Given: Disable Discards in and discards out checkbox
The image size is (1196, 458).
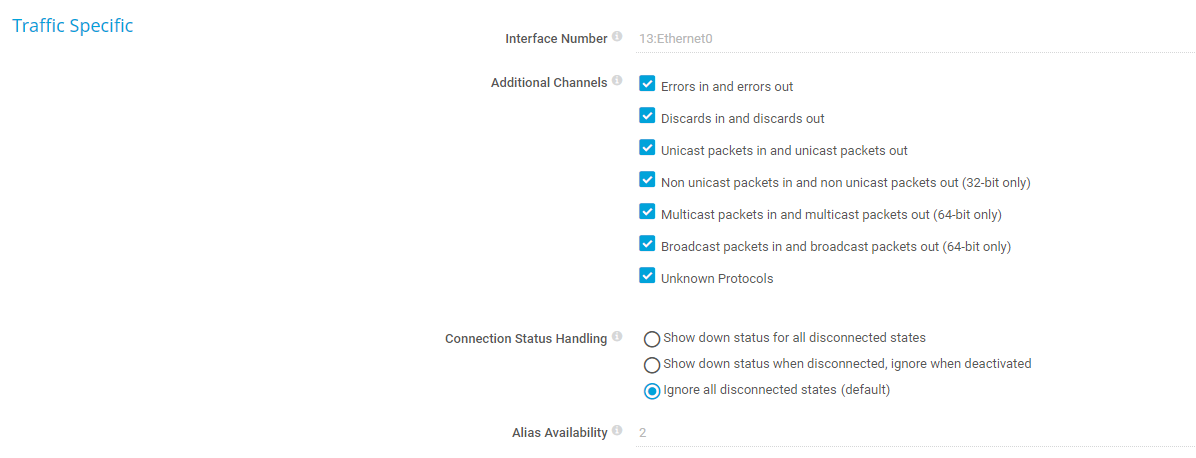Looking at the screenshot, I should tap(647, 116).
